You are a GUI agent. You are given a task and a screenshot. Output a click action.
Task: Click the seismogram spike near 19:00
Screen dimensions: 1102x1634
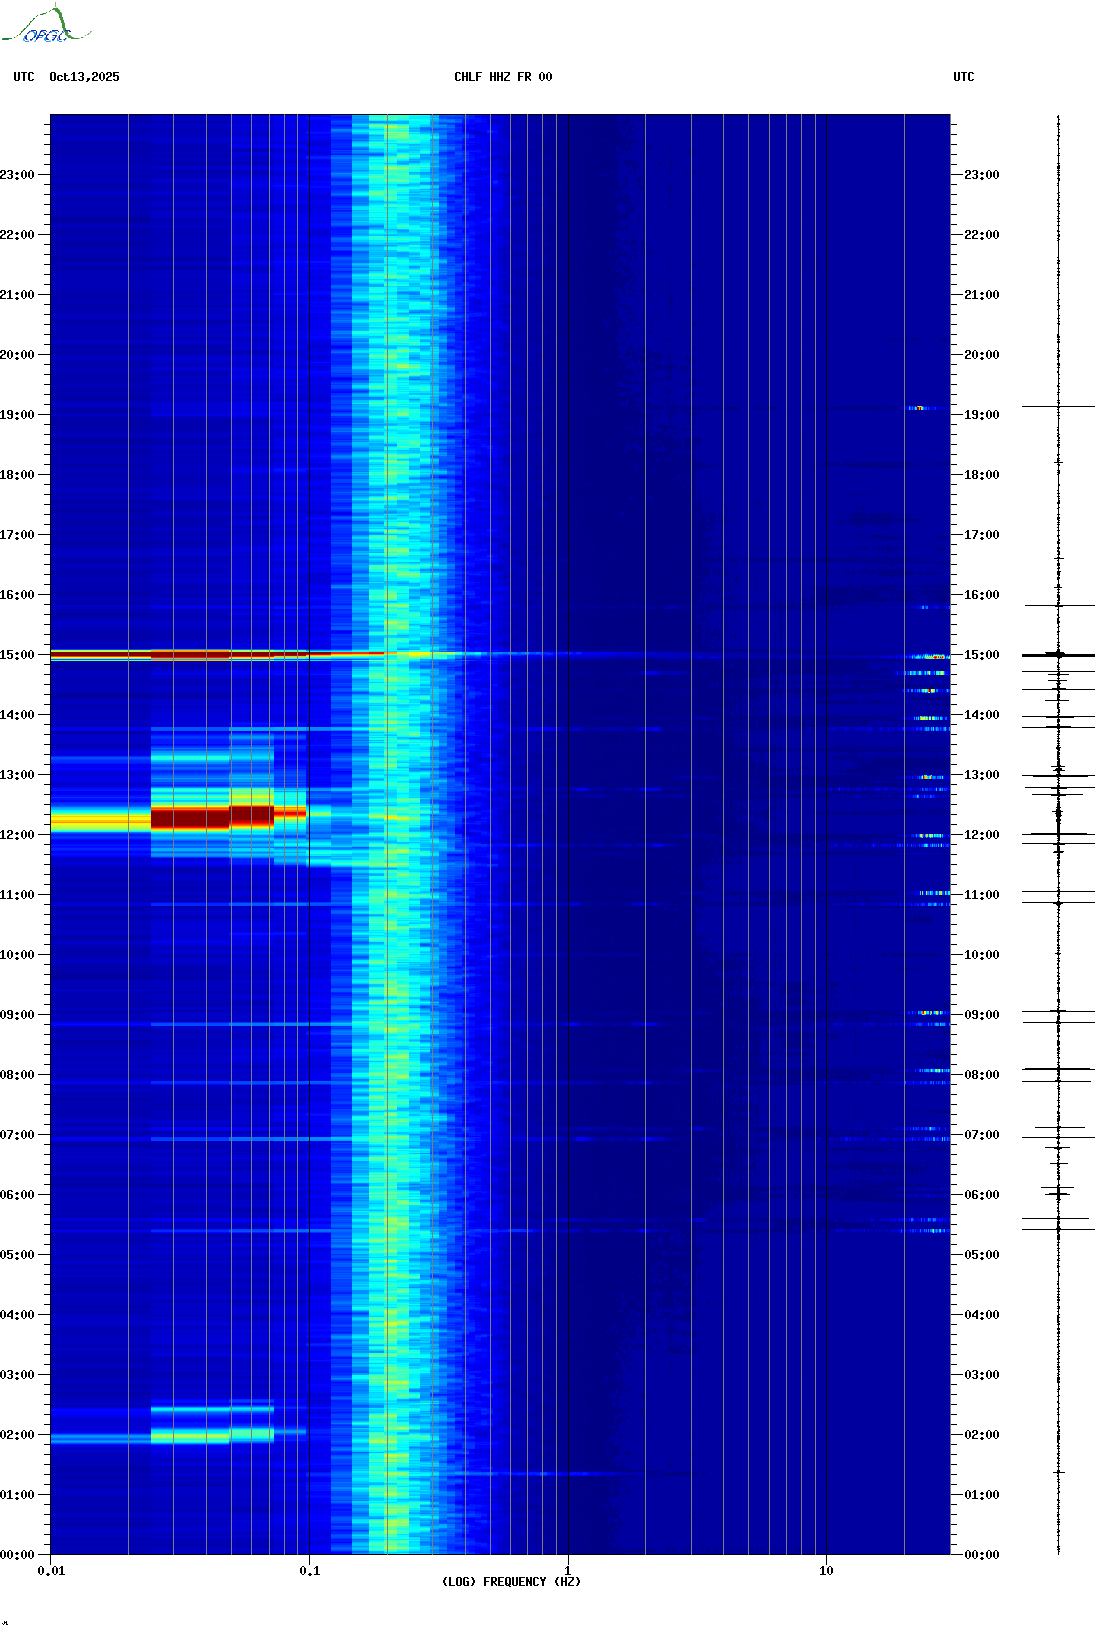[x=1058, y=407]
